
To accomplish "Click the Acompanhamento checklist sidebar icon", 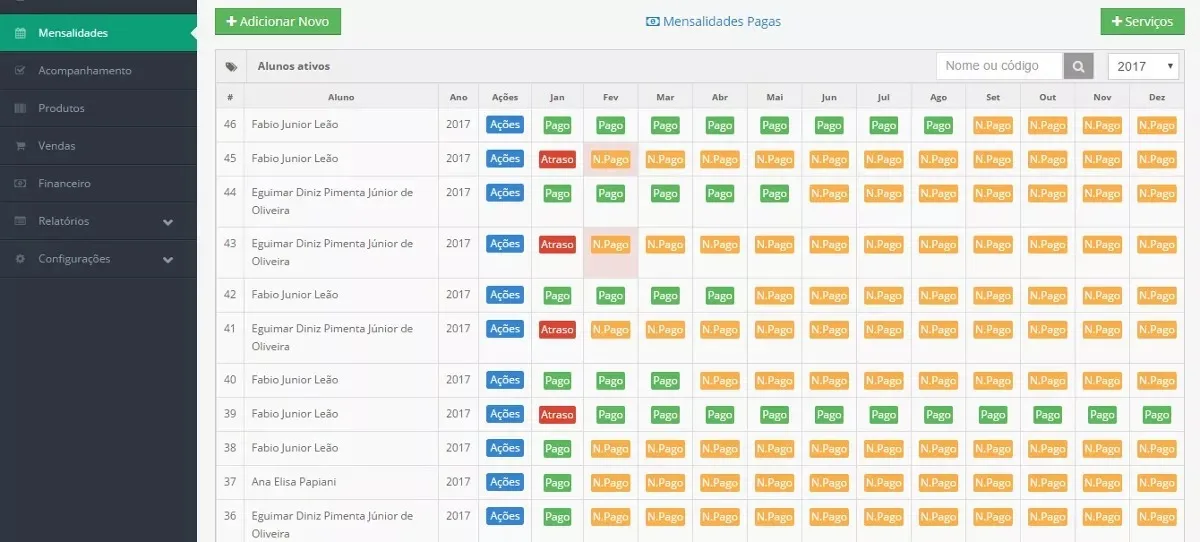I will point(20,71).
